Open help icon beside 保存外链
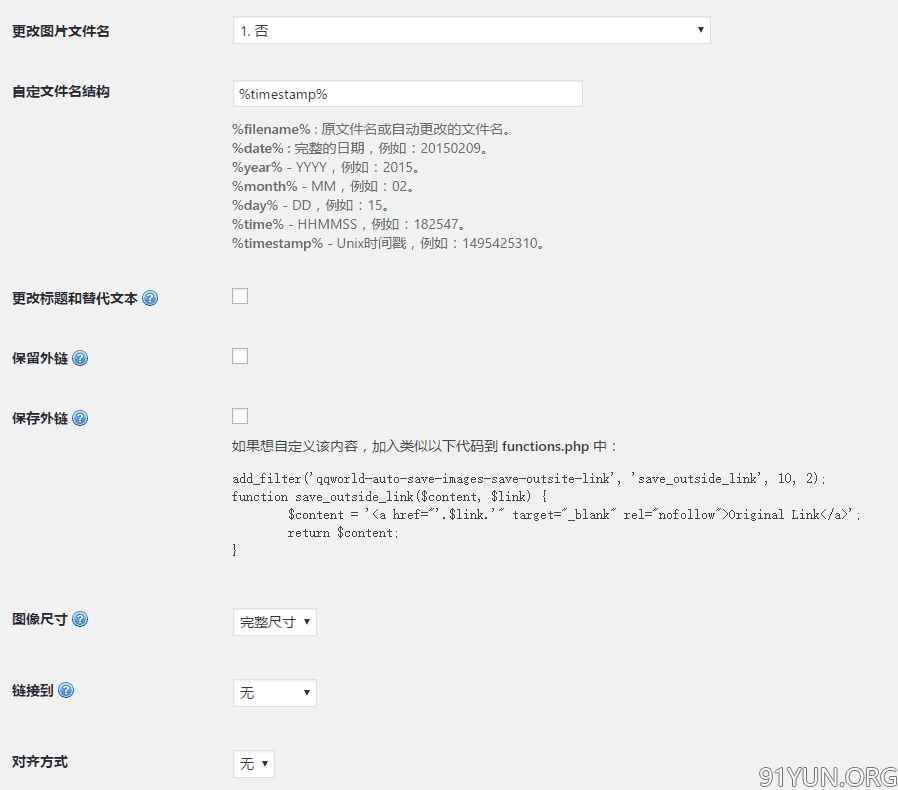 tap(80, 419)
